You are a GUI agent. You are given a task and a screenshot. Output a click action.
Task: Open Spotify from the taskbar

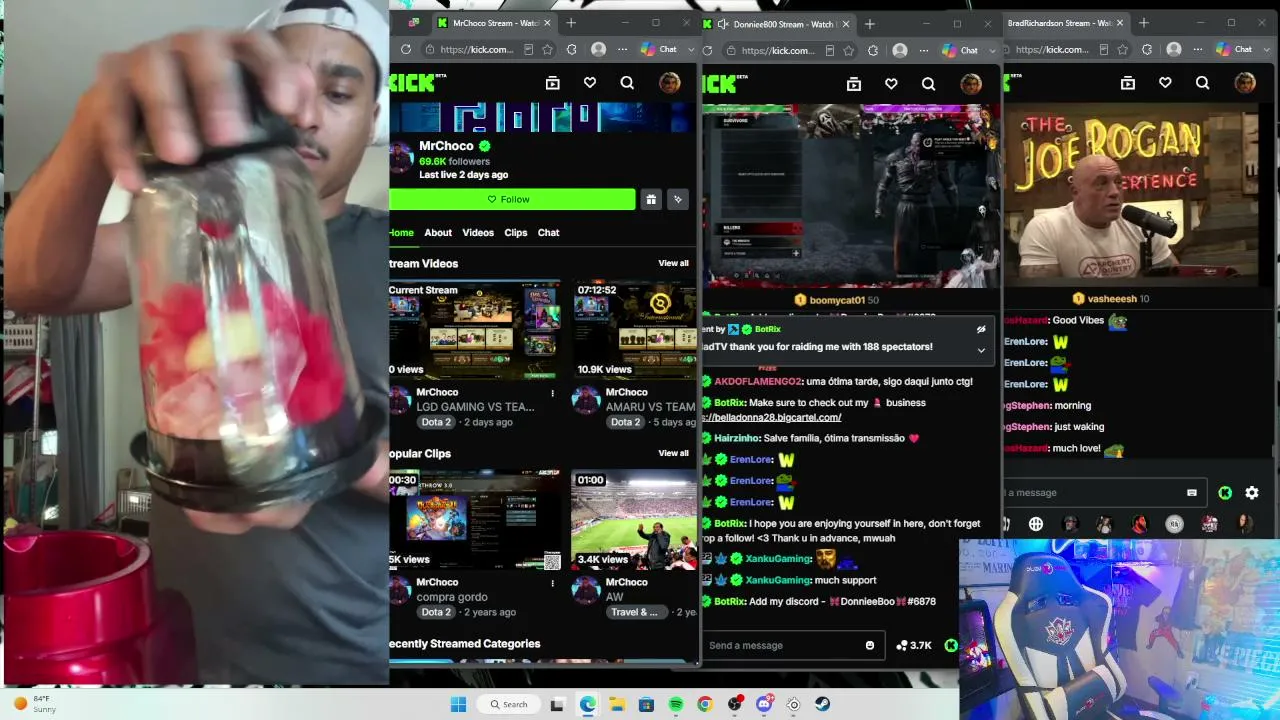(676, 704)
